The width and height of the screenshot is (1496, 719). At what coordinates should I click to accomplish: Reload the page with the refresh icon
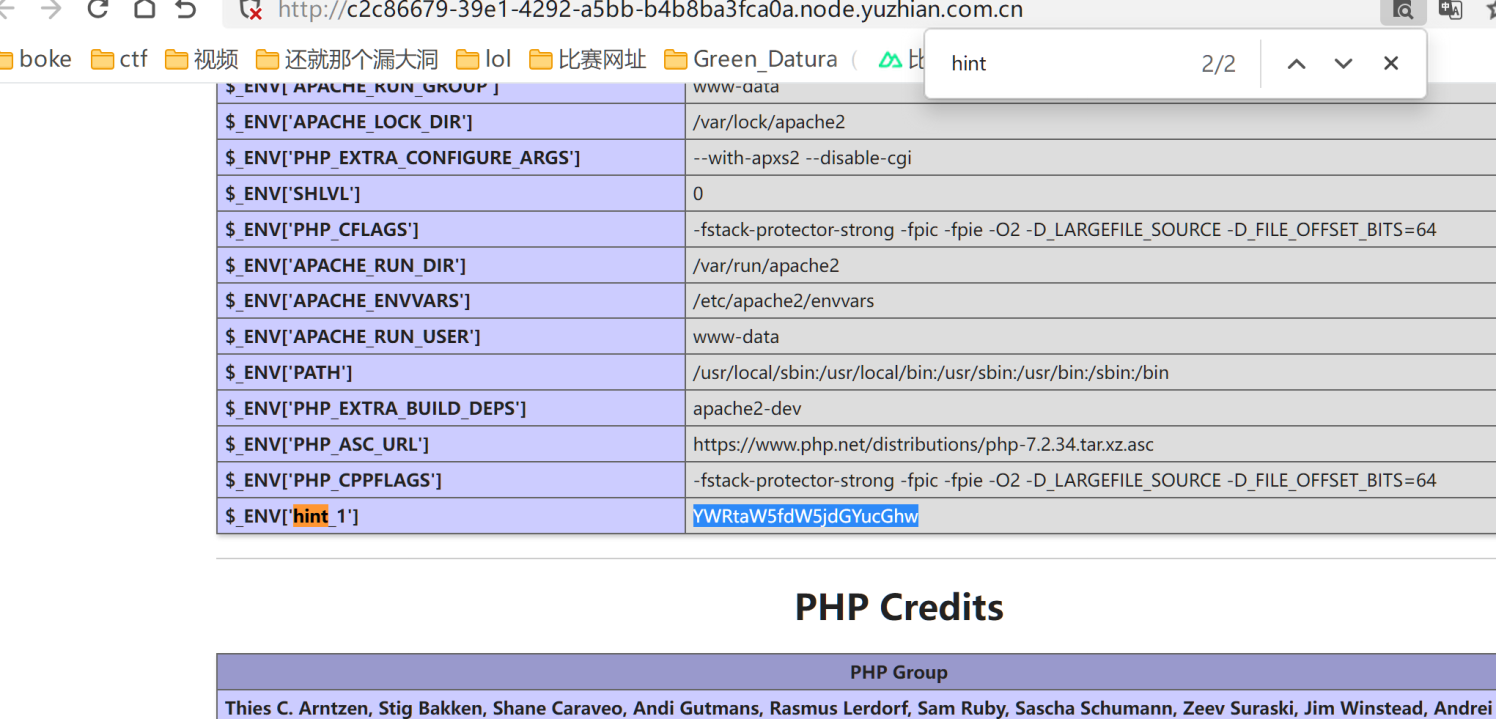tap(97, 9)
